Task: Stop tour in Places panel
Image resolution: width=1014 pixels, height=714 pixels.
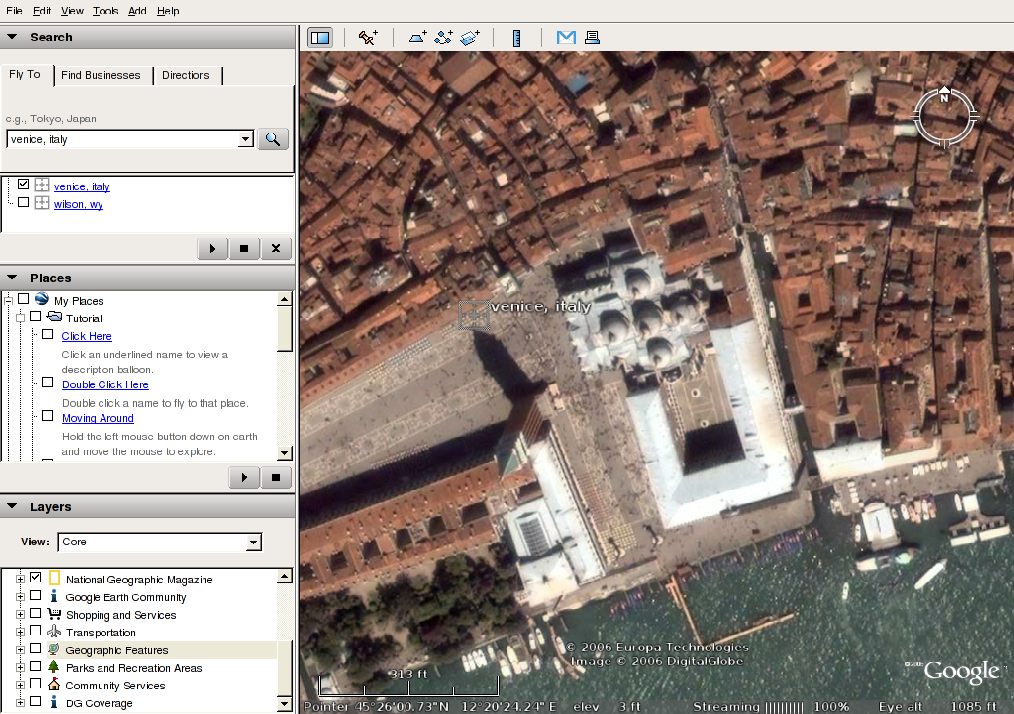Action: click(276, 477)
